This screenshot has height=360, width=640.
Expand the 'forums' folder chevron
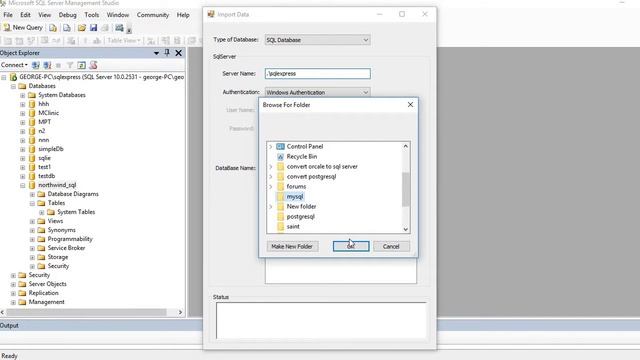click(270, 187)
